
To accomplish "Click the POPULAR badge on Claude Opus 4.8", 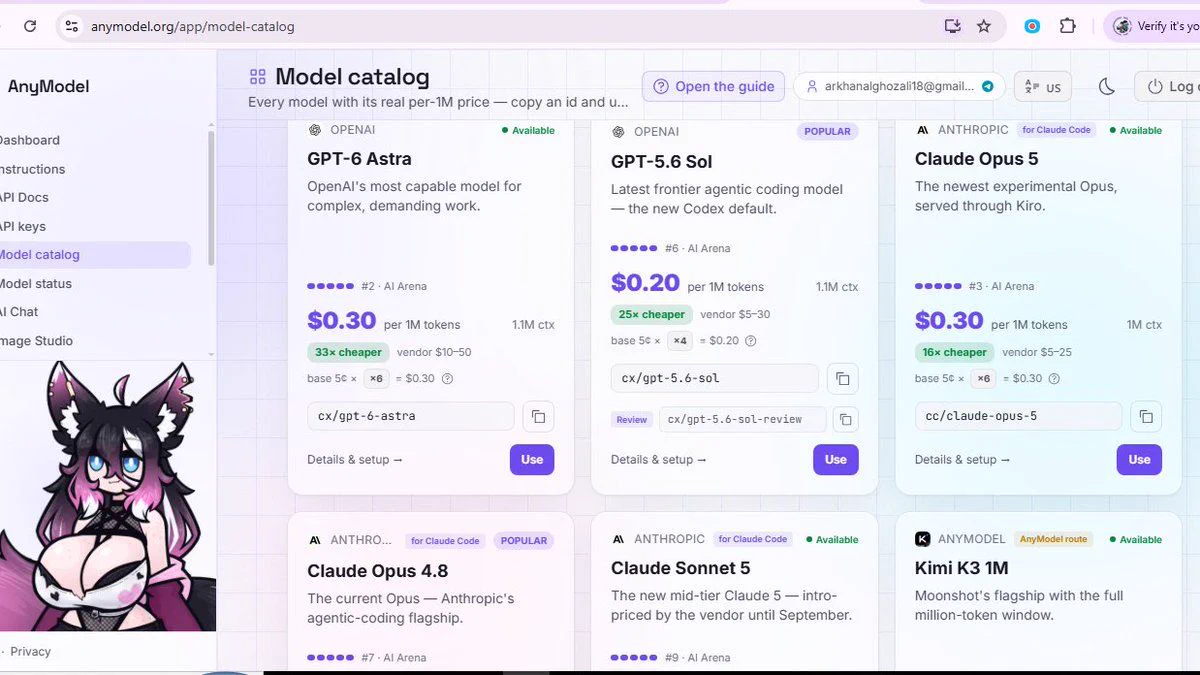I will [x=524, y=541].
